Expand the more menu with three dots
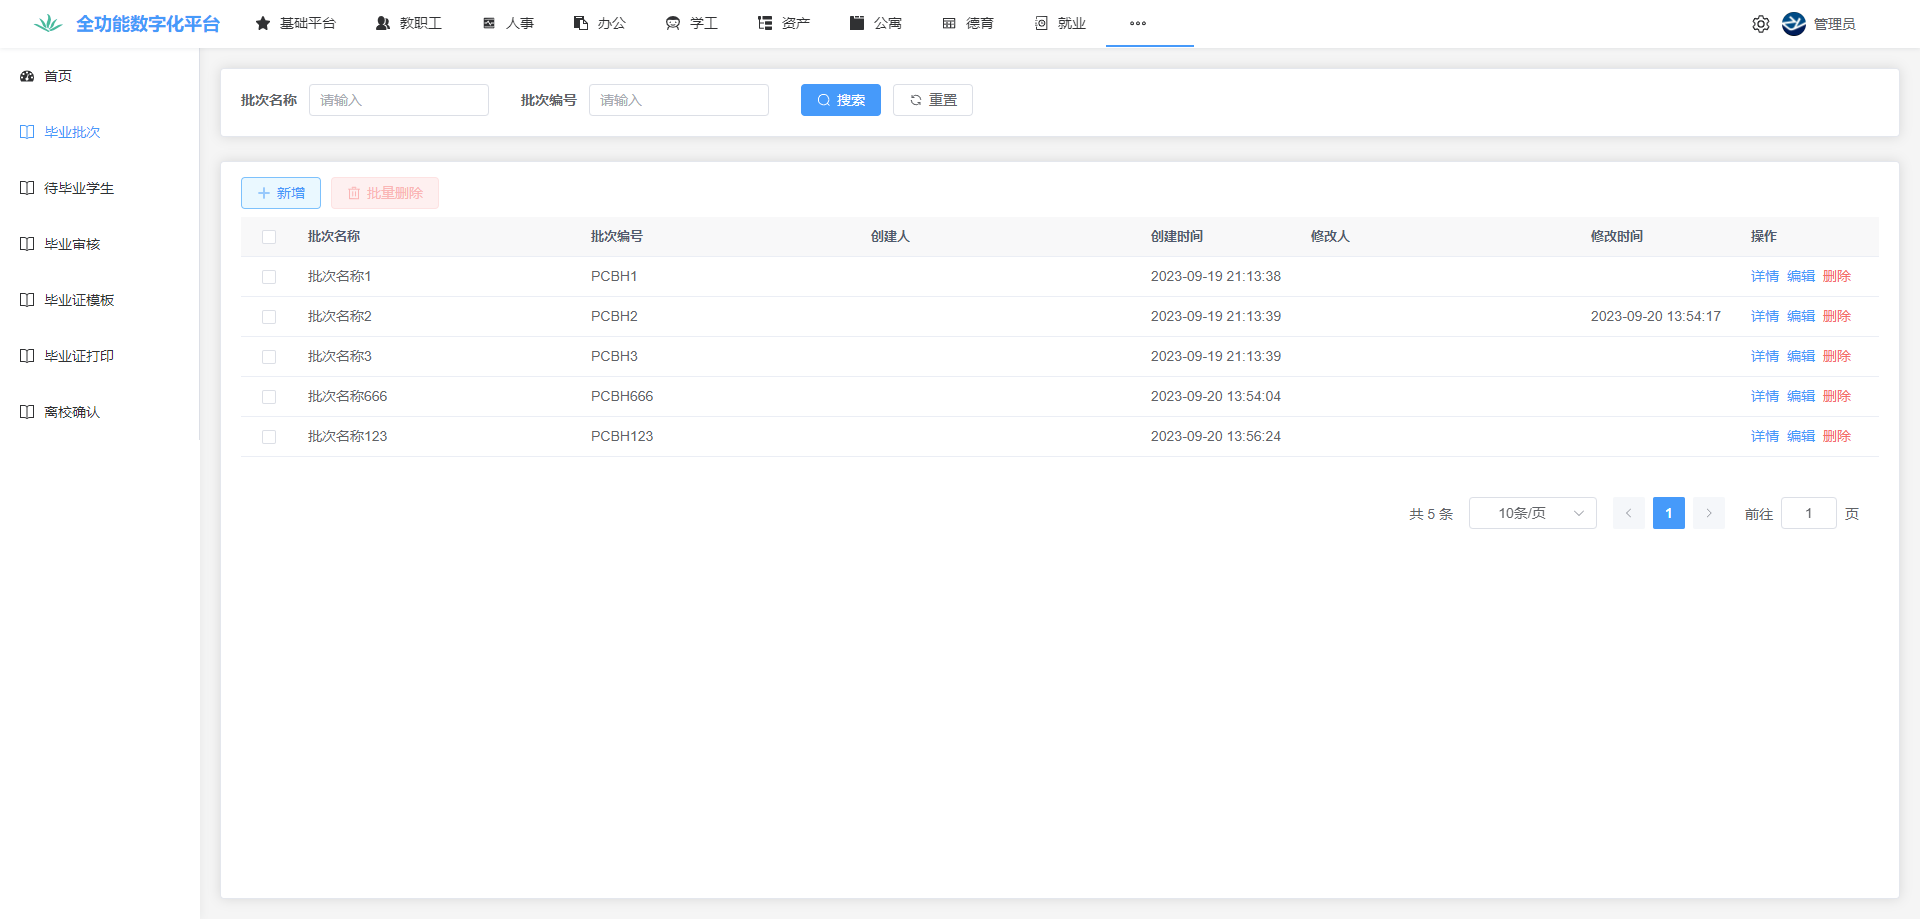The image size is (1920, 919). tap(1138, 23)
